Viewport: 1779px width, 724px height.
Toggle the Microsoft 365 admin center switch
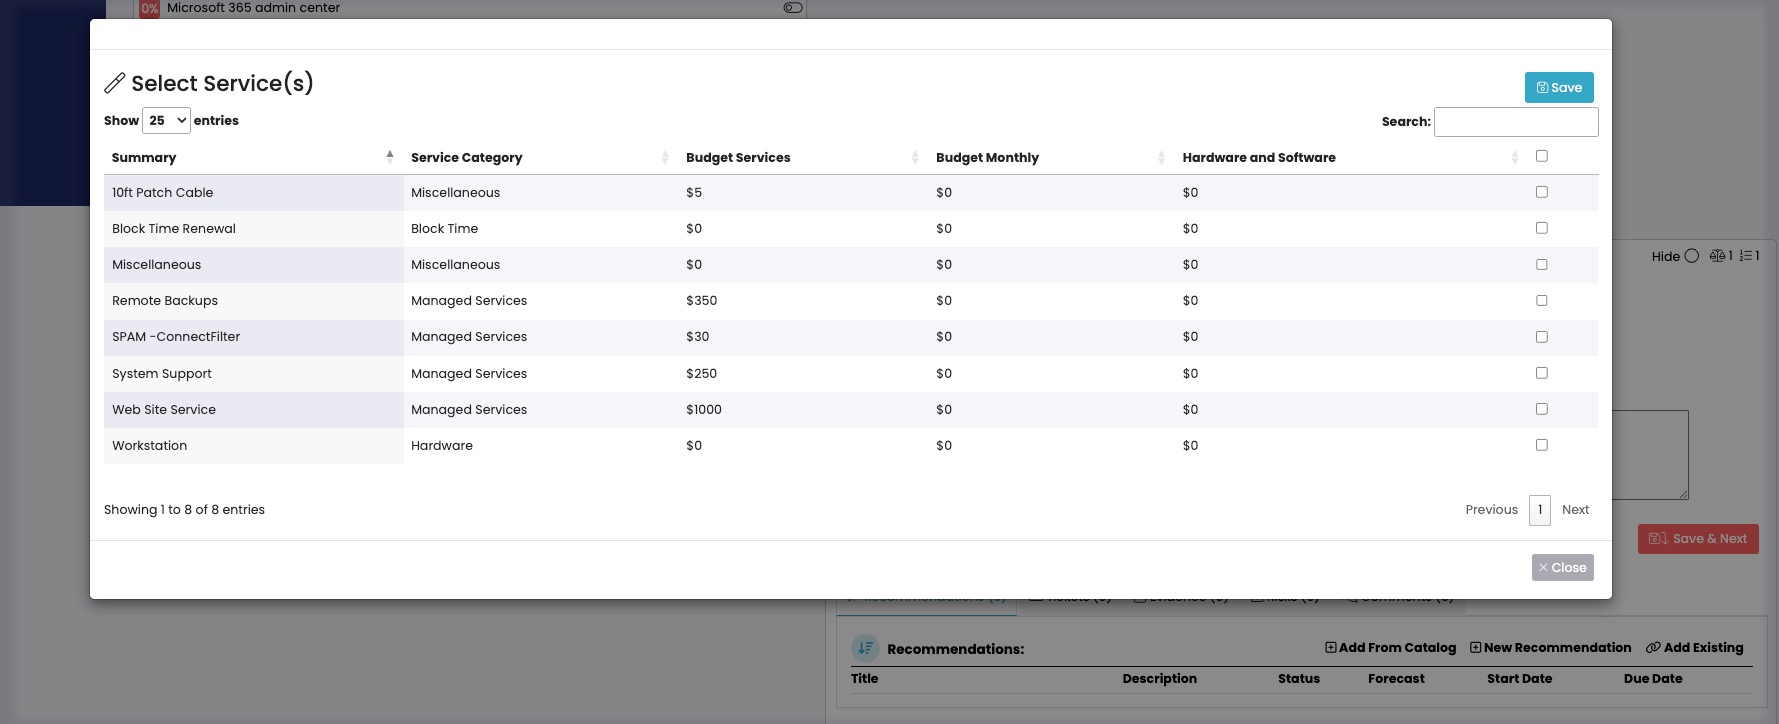[793, 7]
